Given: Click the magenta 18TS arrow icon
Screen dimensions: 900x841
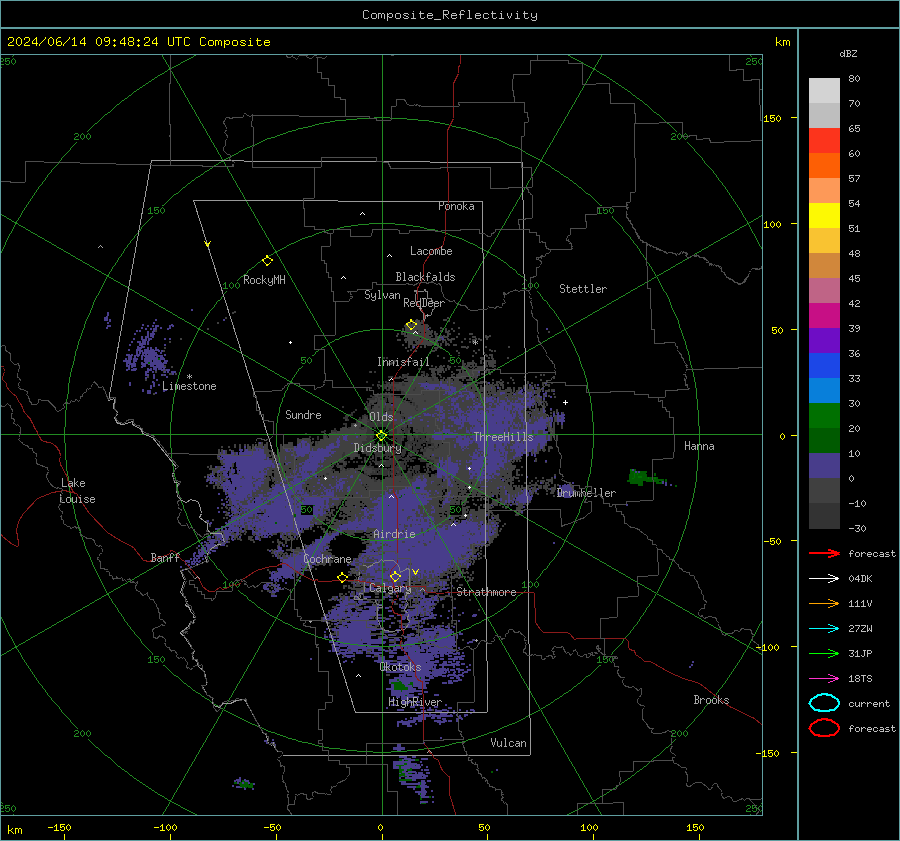Looking at the screenshot, I should [824, 679].
